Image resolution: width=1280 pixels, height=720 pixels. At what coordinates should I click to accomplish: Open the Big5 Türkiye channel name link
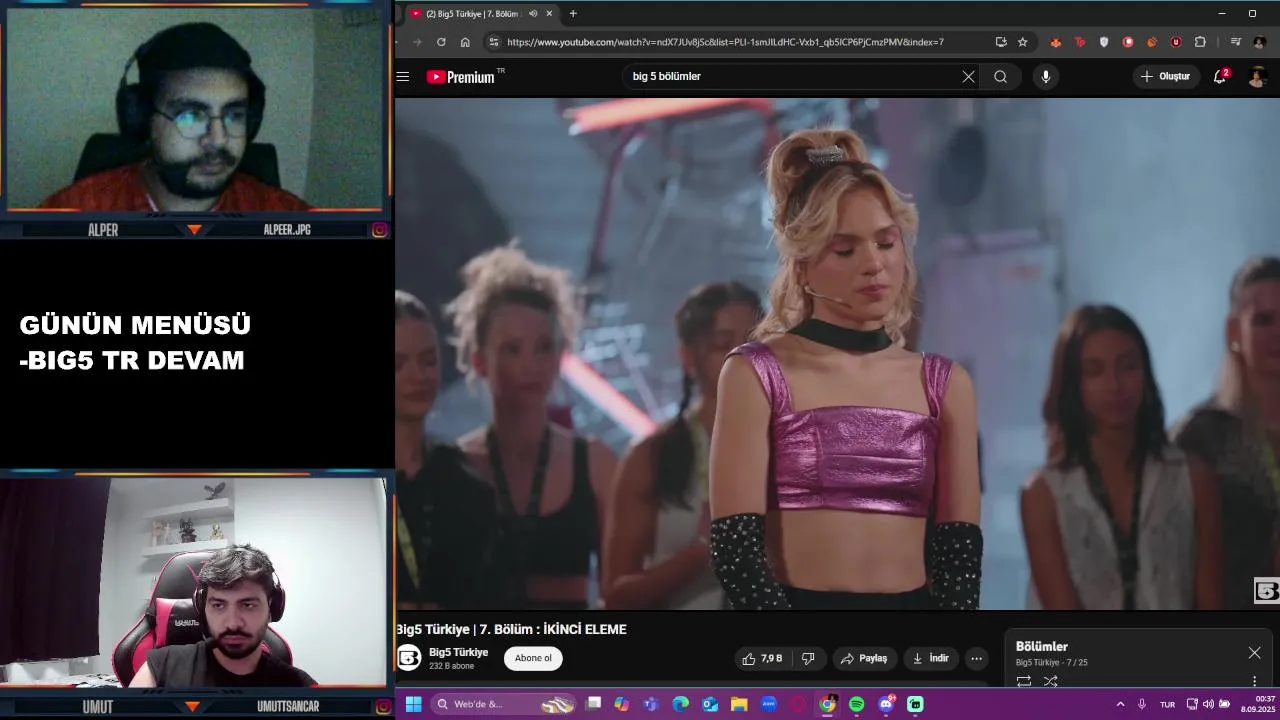pyautogui.click(x=458, y=652)
